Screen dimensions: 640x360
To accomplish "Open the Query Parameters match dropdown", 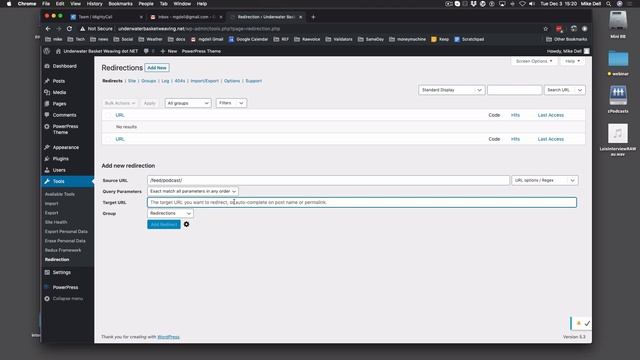I will pos(193,191).
